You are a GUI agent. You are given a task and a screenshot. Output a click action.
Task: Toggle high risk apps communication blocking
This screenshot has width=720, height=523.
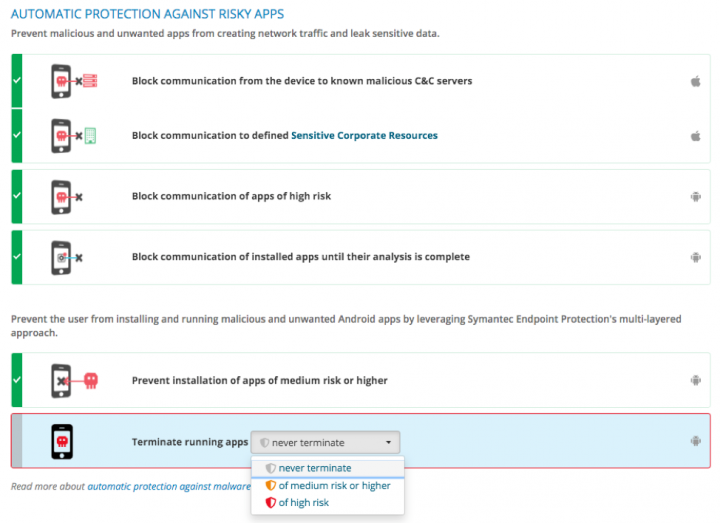pyautogui.click(x=16, y=196)
